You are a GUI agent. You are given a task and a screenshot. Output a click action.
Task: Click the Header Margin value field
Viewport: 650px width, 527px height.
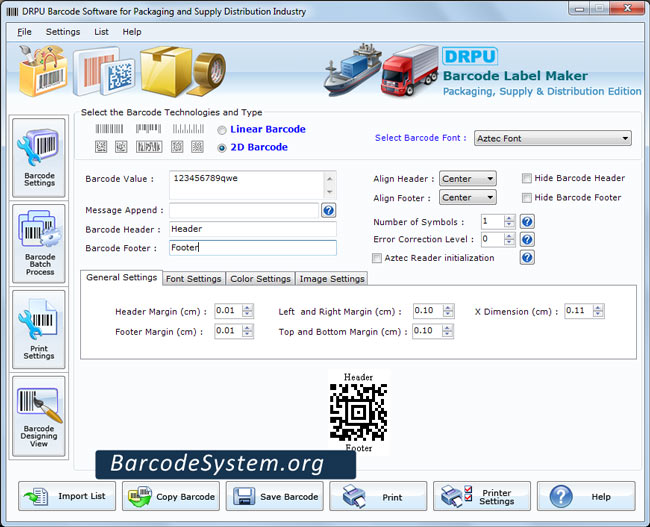(228, 311)
